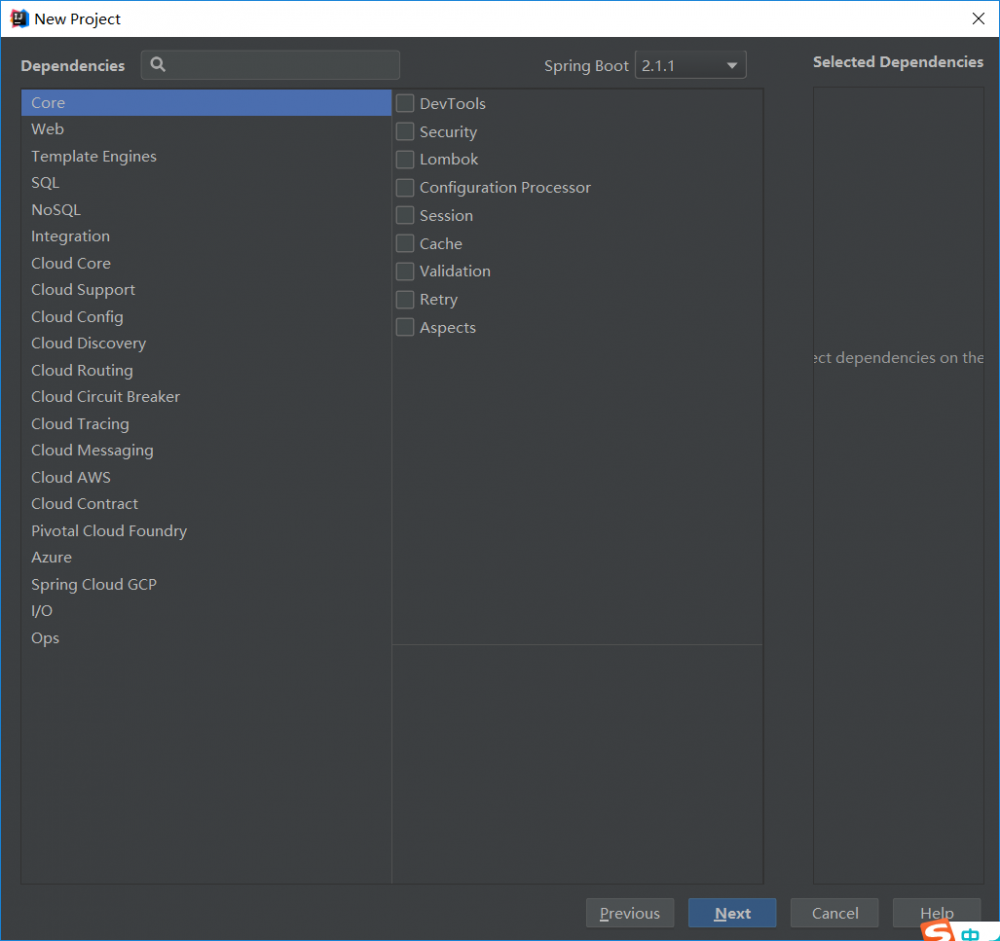Focus the dependencies search field
This screenshot has width=1000, height=941.
click(270, 64)
